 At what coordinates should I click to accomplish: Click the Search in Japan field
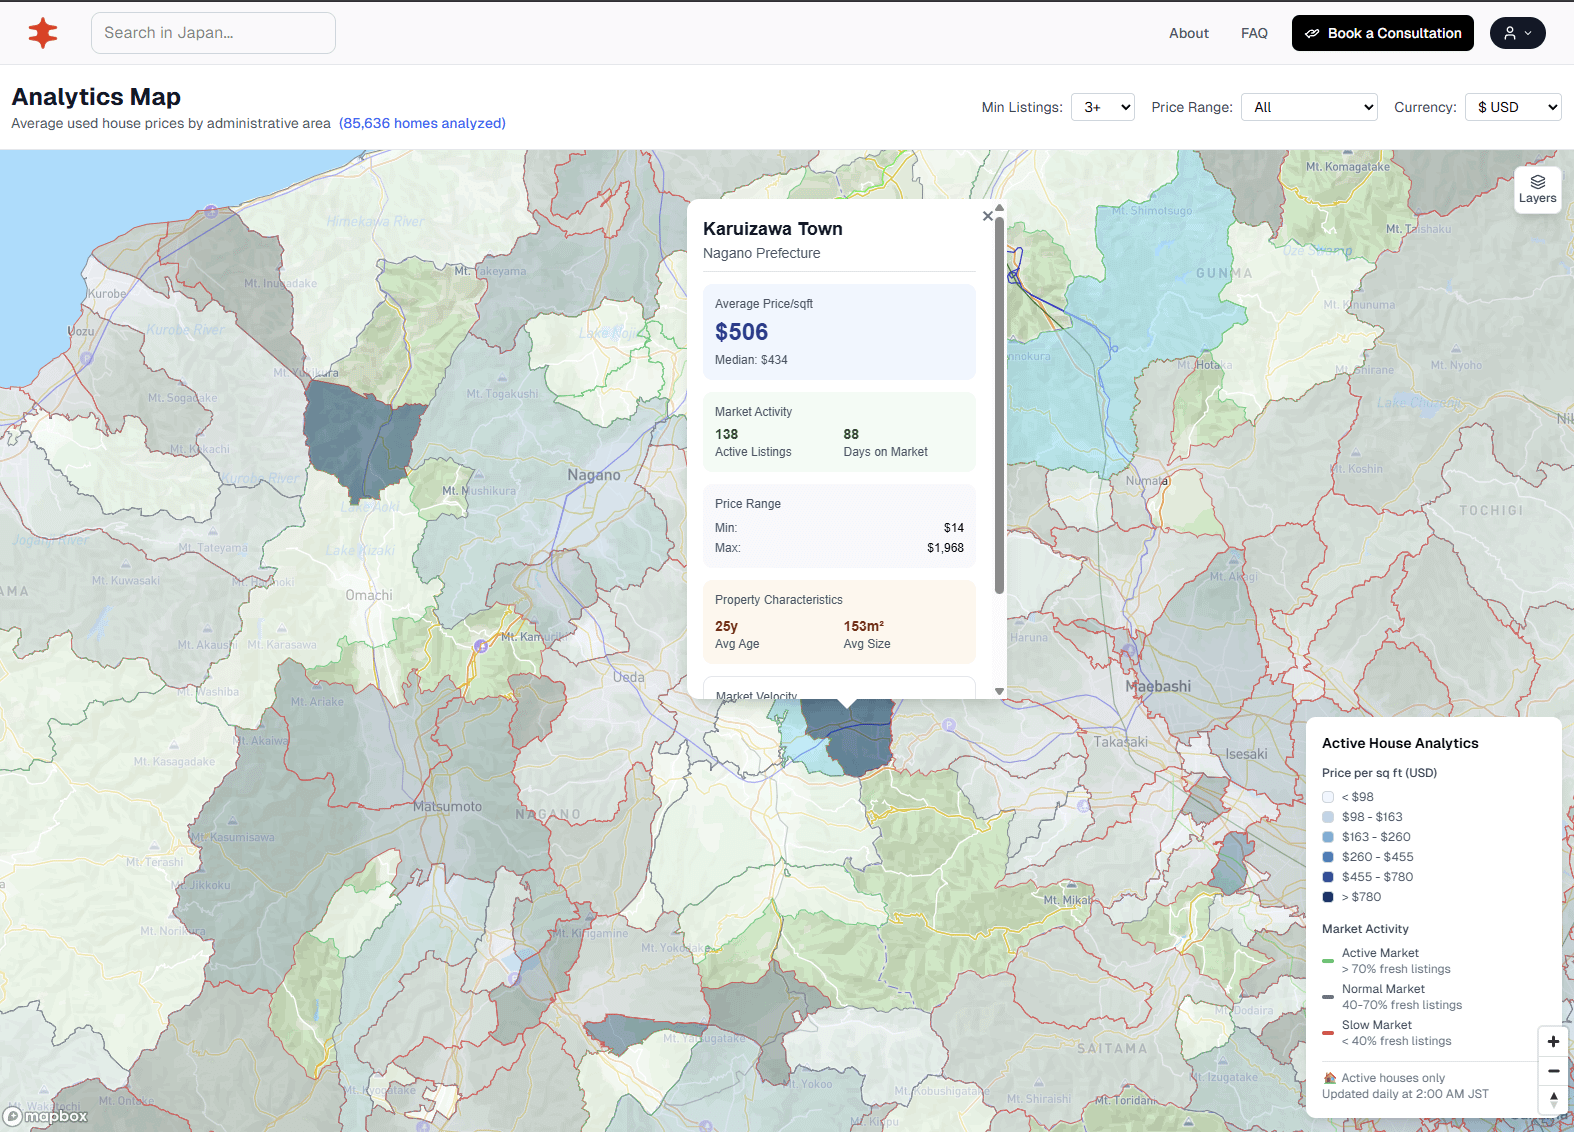click(x=213, y=33)
